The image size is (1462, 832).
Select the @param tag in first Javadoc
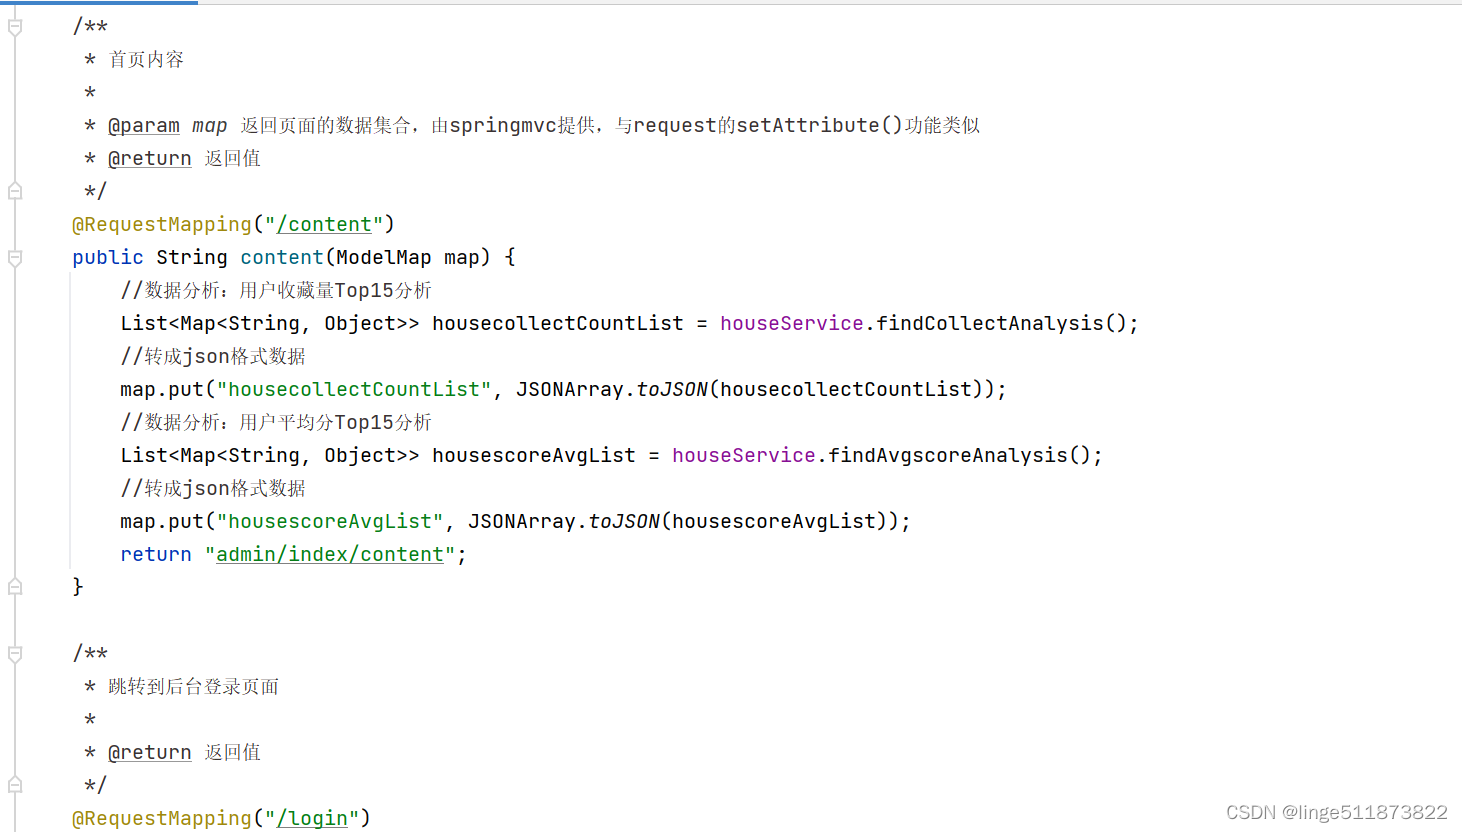point(144,126)
